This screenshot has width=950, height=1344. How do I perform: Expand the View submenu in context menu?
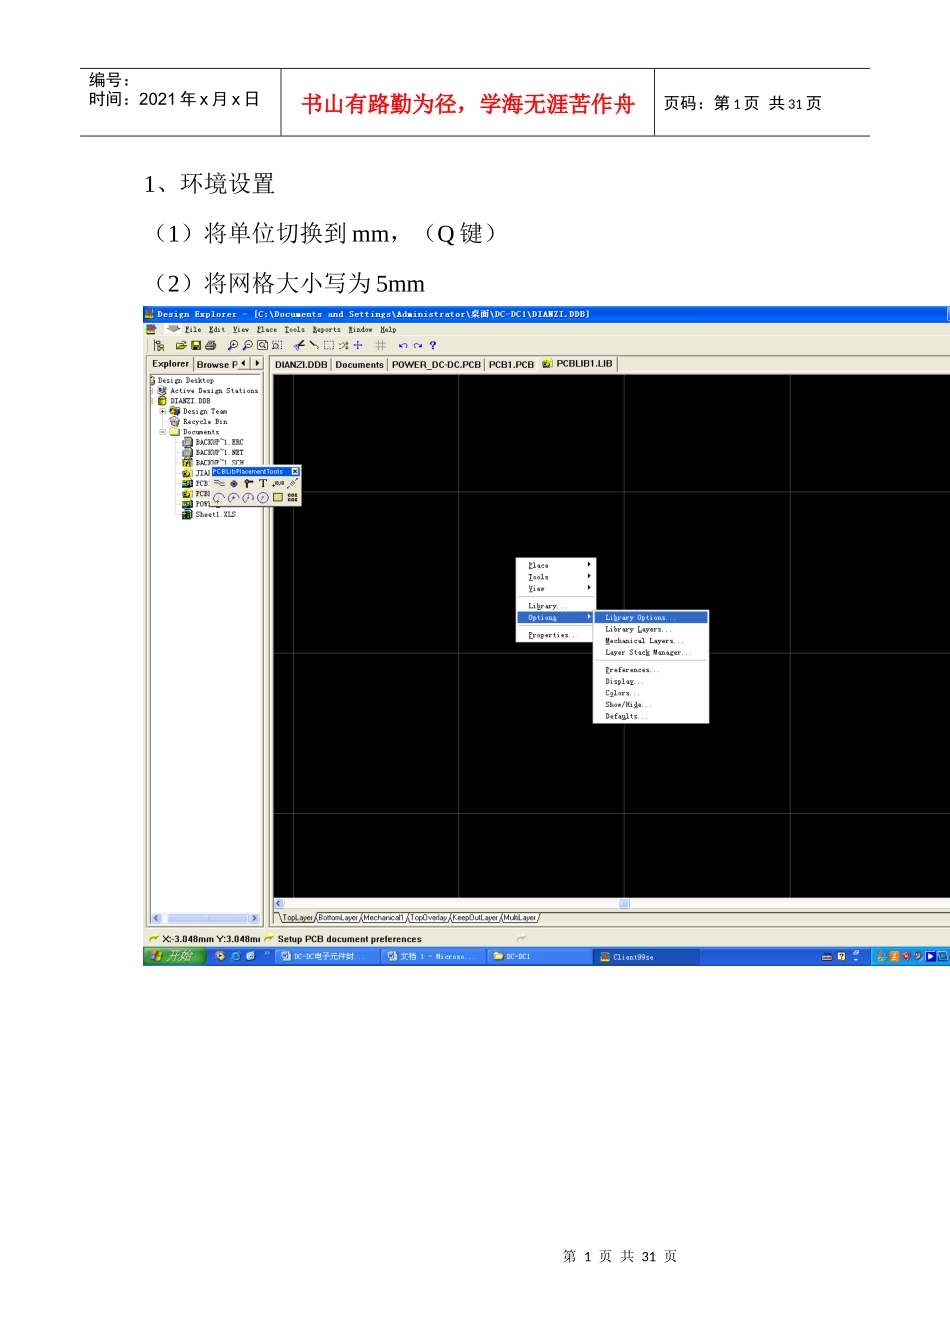556,589
